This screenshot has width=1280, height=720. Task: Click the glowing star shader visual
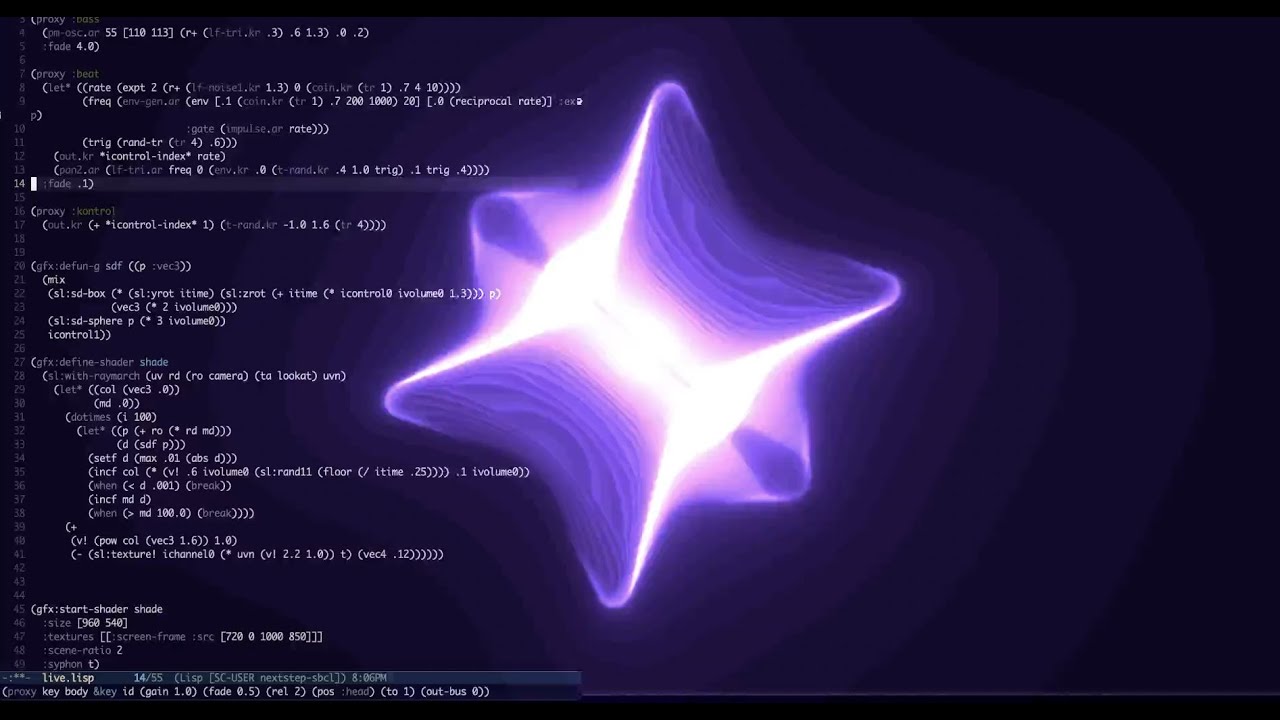click(x=642, y=345)
